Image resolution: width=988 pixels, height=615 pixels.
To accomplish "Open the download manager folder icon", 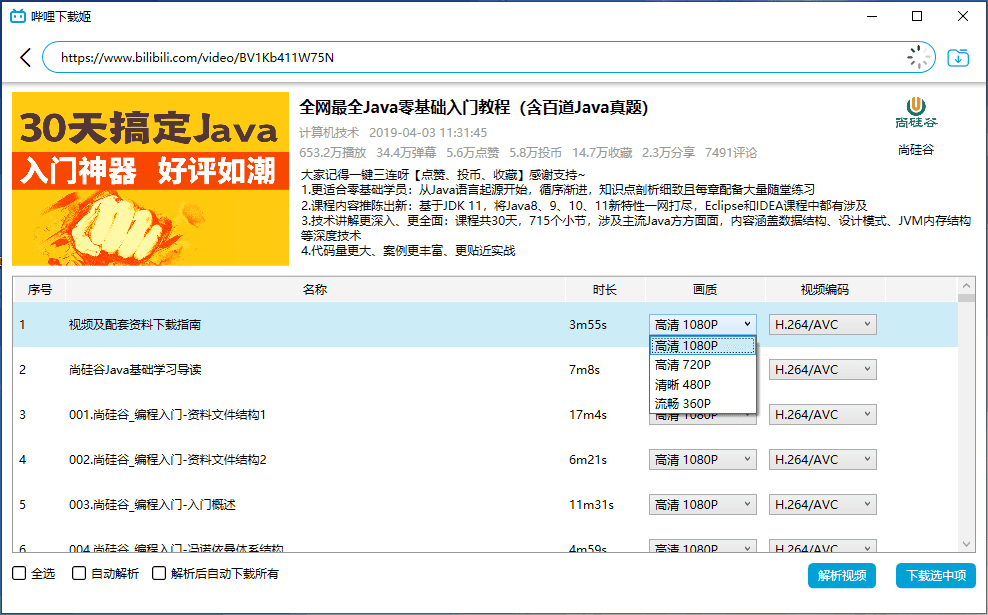I will tap(958, 58).
